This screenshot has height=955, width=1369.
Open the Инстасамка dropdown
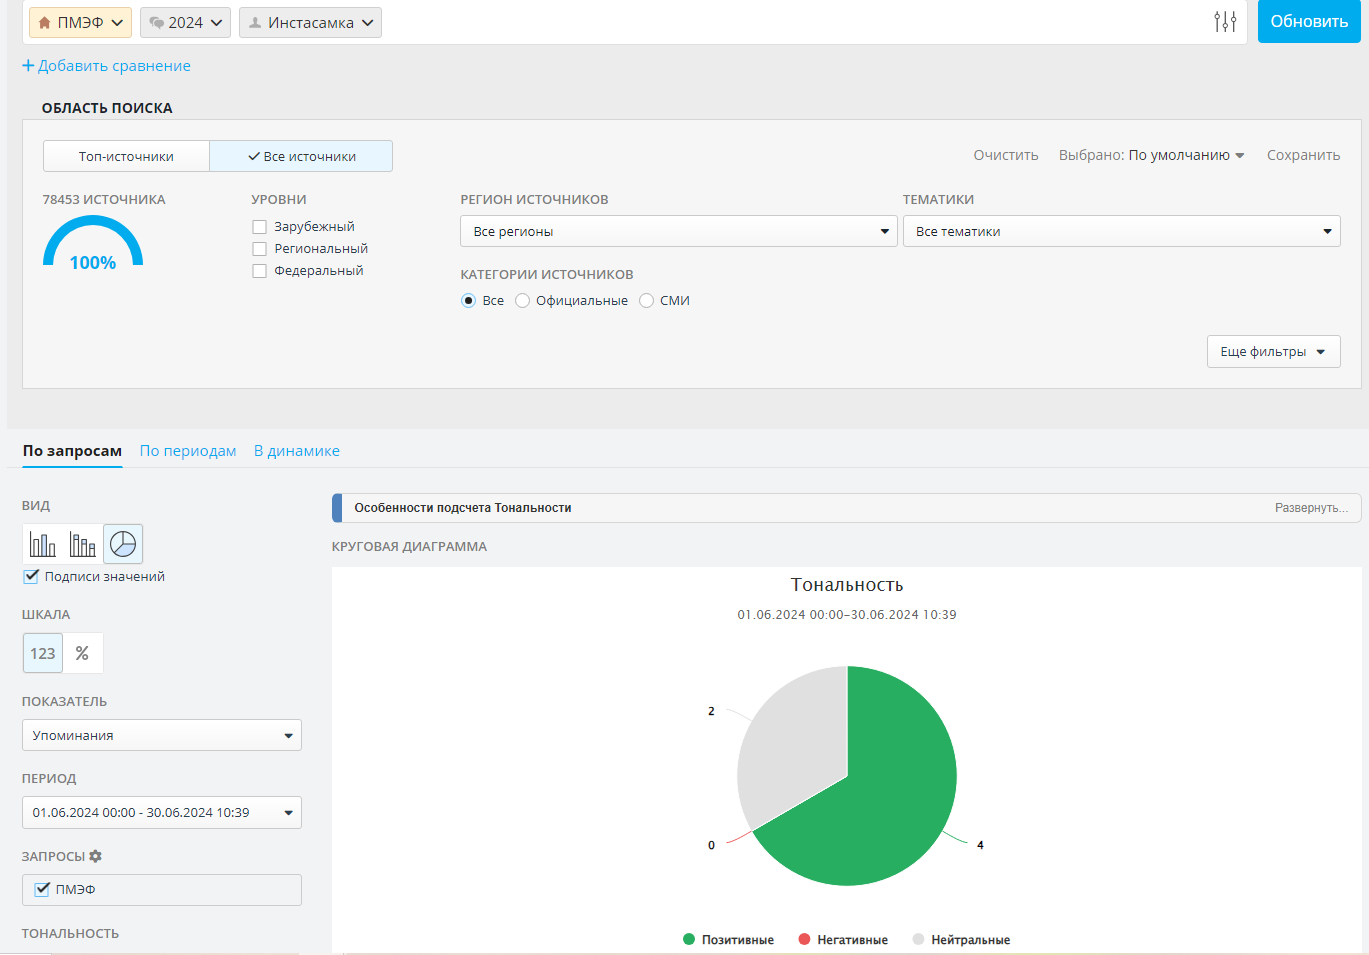coord(310,22)
